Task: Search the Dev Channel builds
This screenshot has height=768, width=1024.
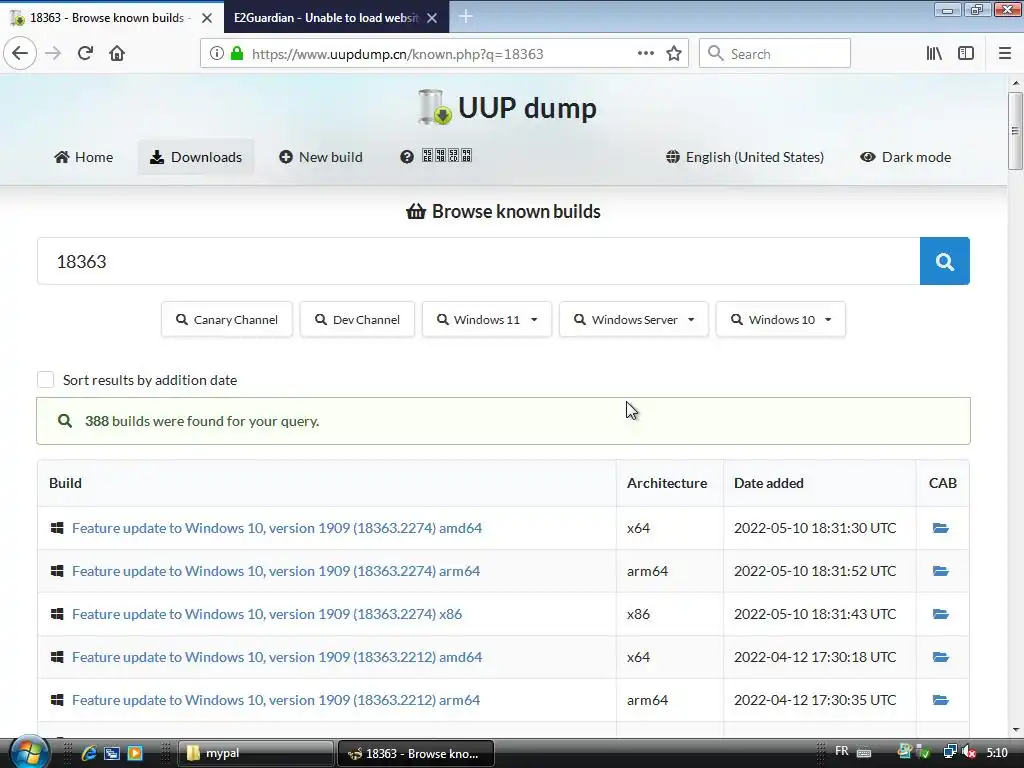Action: (x=357, y=319)
